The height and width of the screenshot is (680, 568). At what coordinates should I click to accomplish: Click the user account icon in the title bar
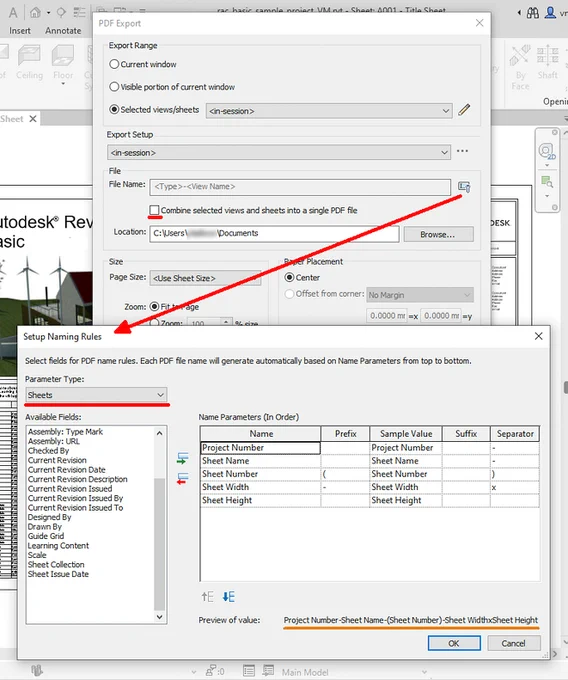pyautogui.click(x=550, y=13)
